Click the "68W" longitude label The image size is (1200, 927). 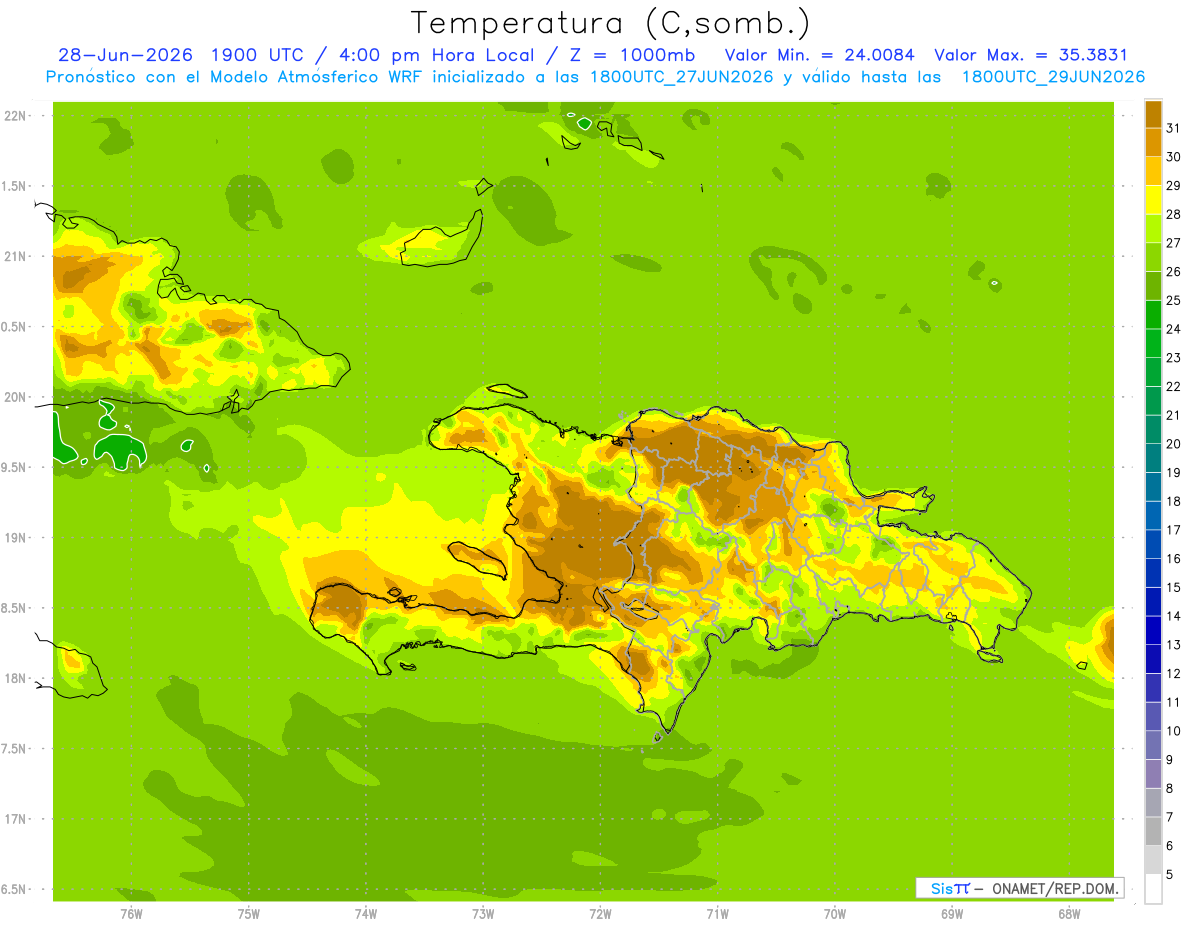point(1069,913)
